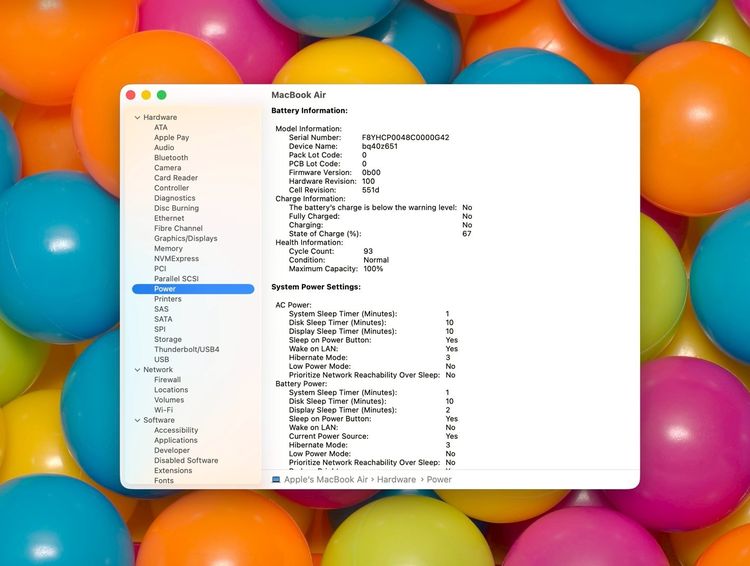Select Disc Burning entry

[176, 208]
